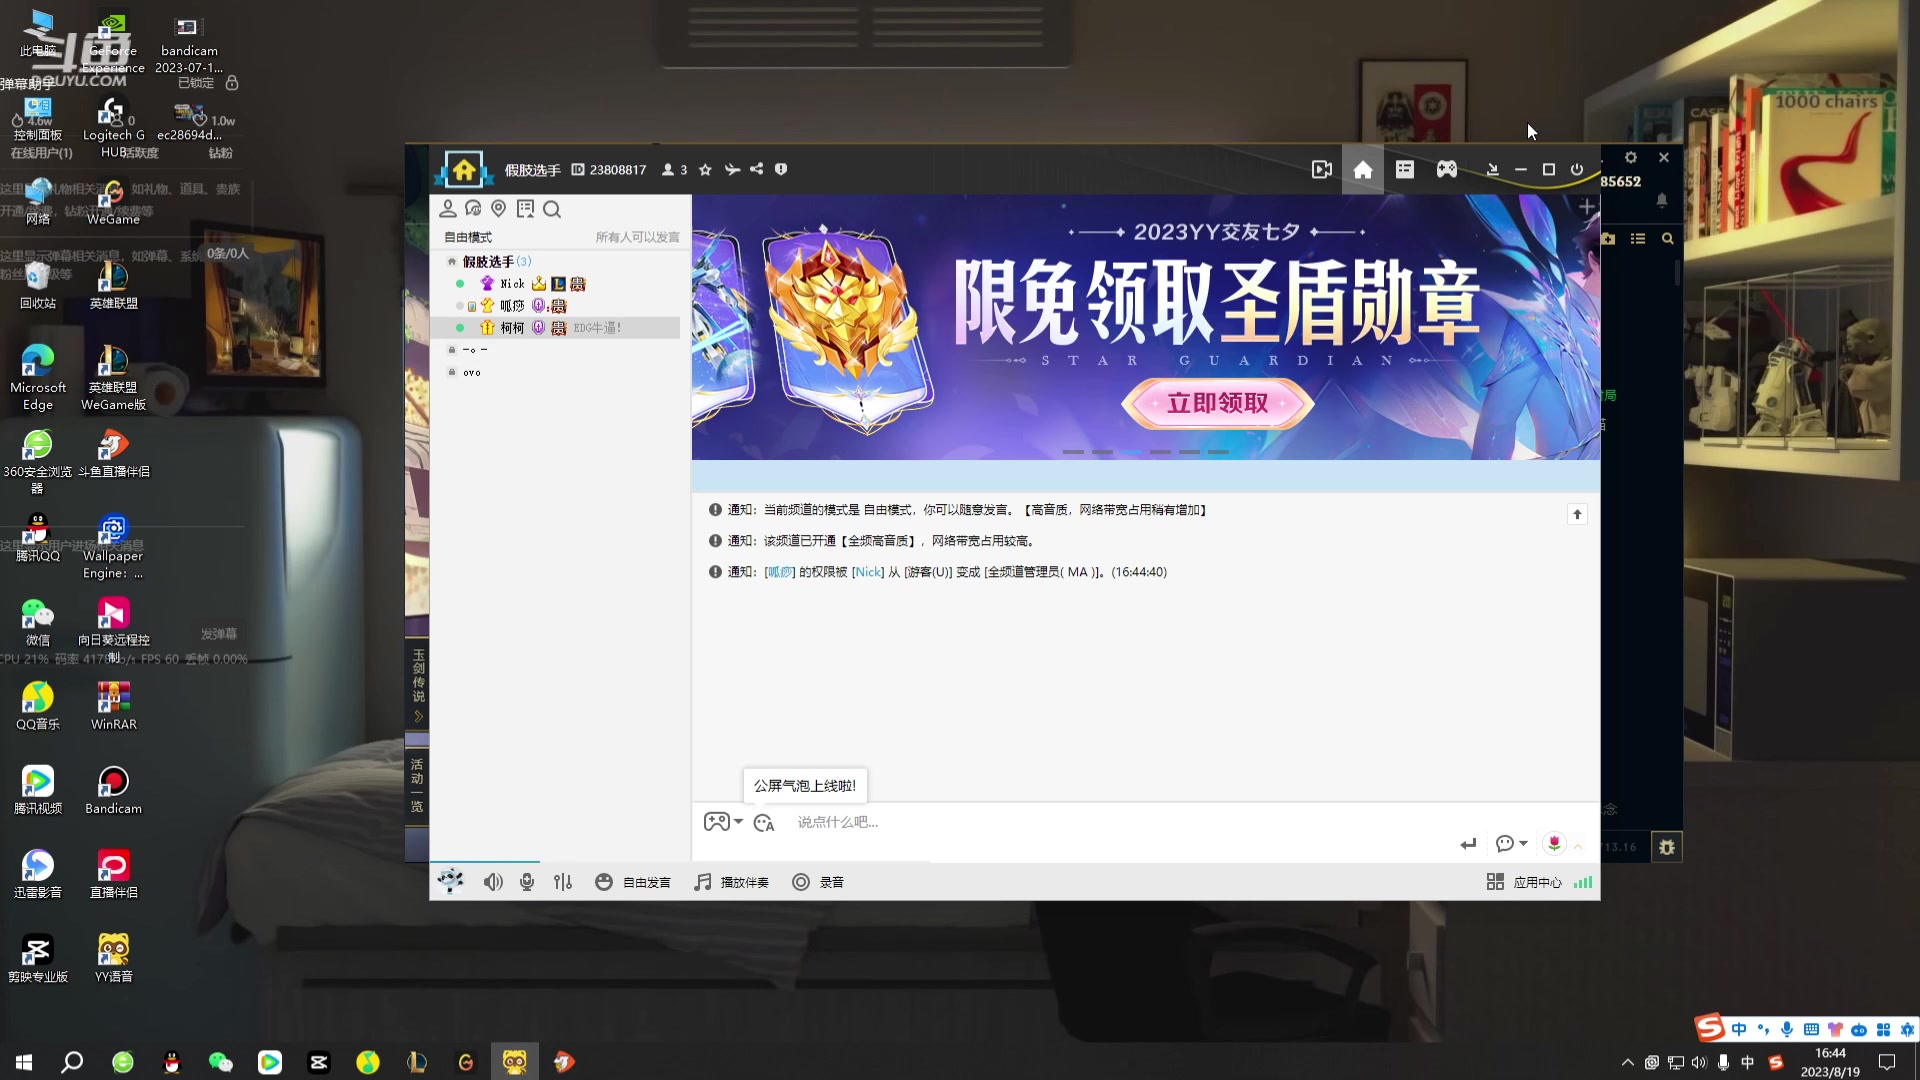This screenshot has height=1080, width=1920.
Task: Open the YY语音 desktop shortcut
Action: click(x=113, y=958)
